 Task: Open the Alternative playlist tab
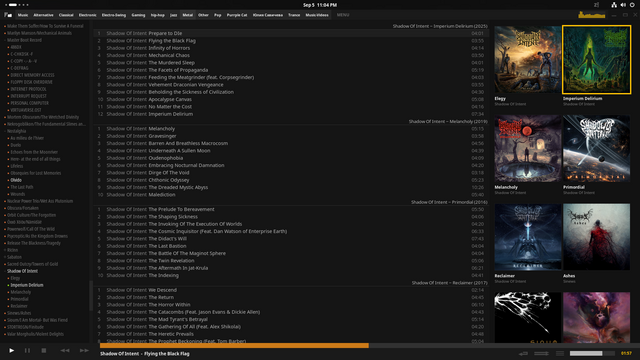(x=43, y=15)
